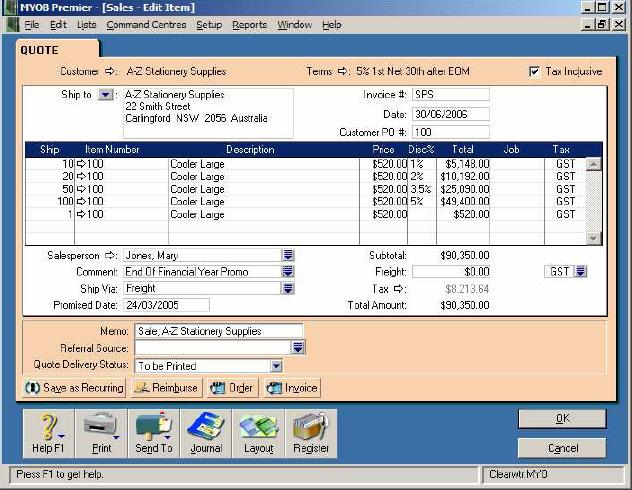This screenshot has width=632, height=490.
Task: Click GST tax cell in $25,090.00 row
Action: (565, 189)
